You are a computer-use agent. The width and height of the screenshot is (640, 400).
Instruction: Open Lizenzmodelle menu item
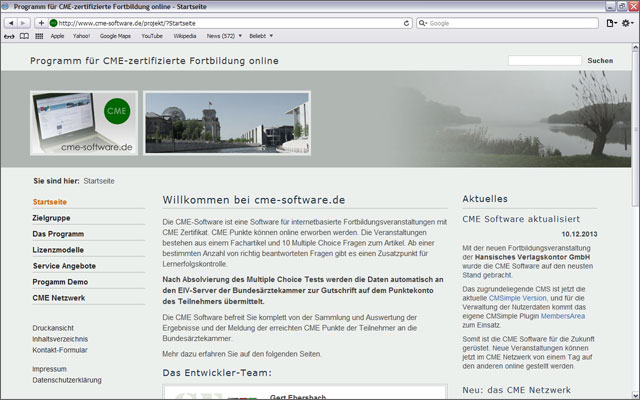point(58,250)
